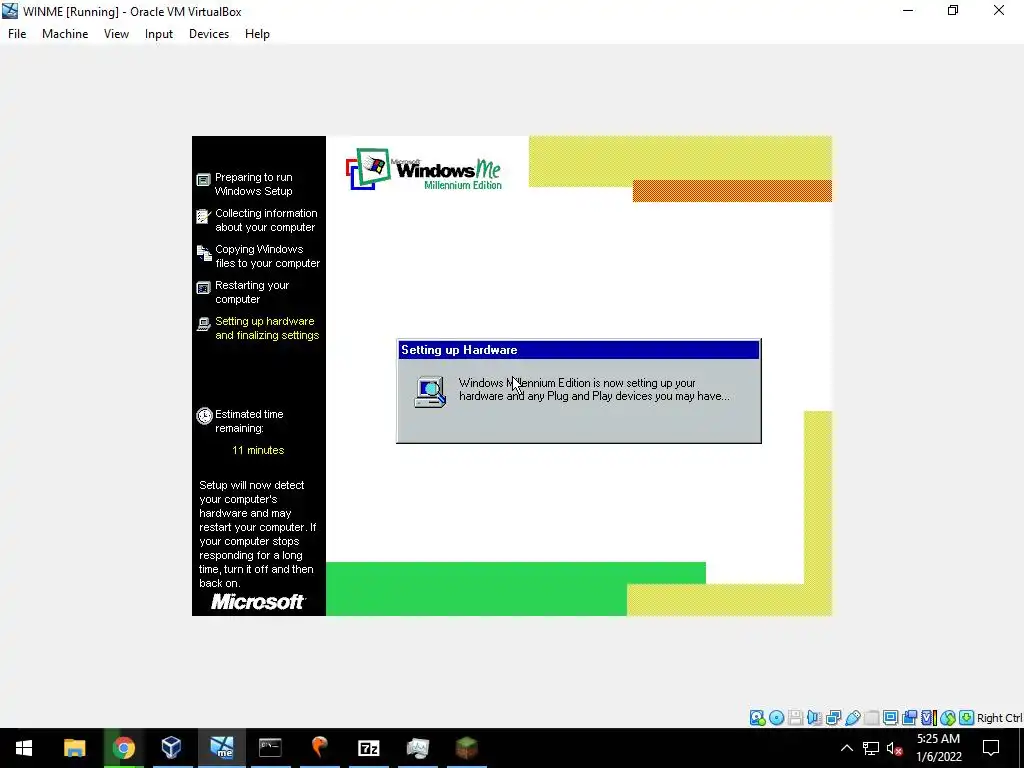
Task: Click 'Collecting information about your computer' step
Action: (266, 220)
